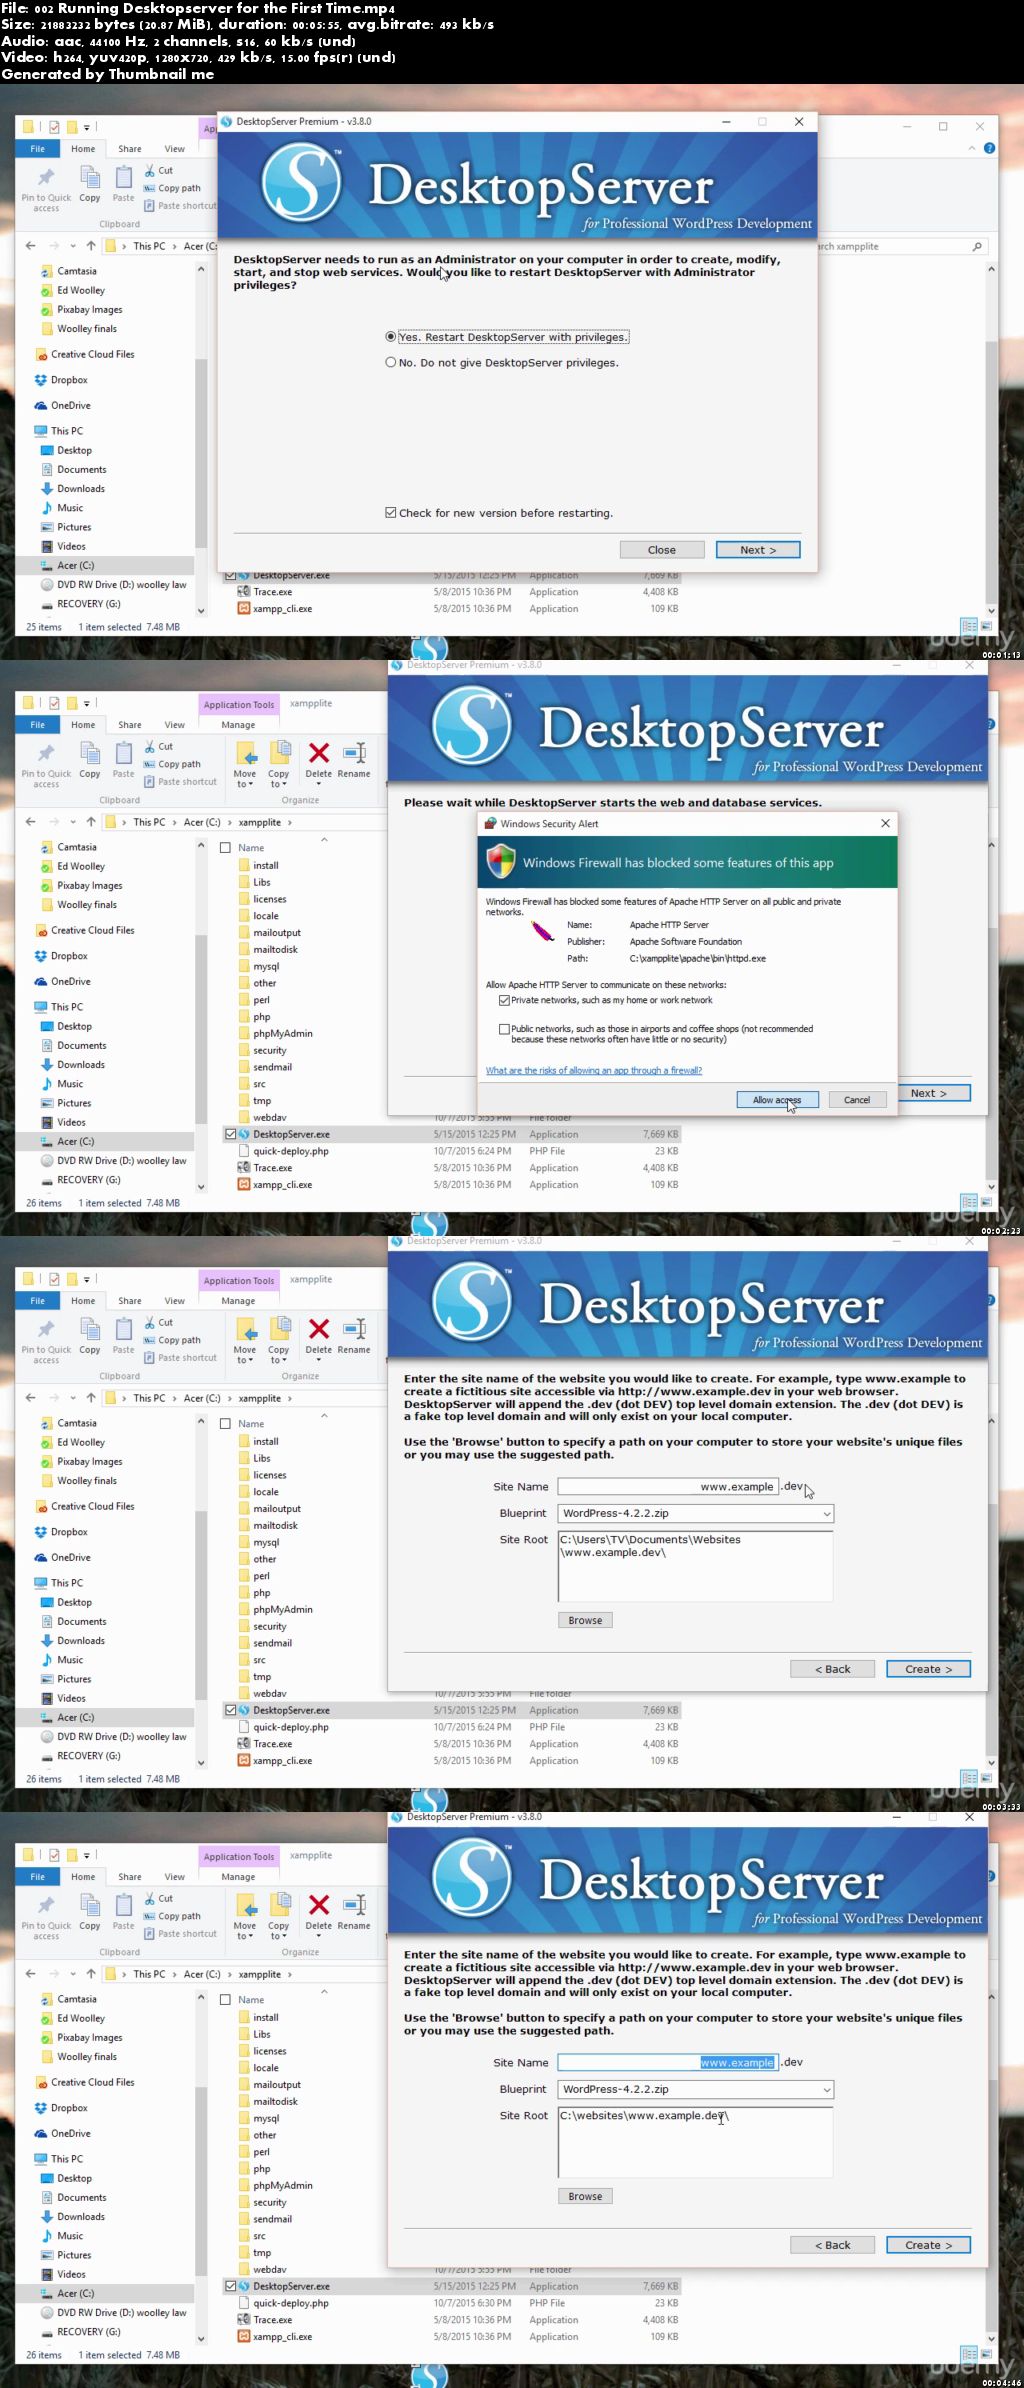Expand chevron after This PC breadcrumb, 00:04:46 frame
Image resolution: width=1024 pixels, height=2388 pixels.
174,1974
